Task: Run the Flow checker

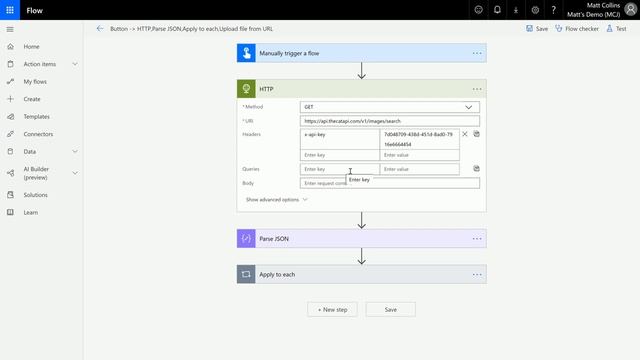Action: 577,29
